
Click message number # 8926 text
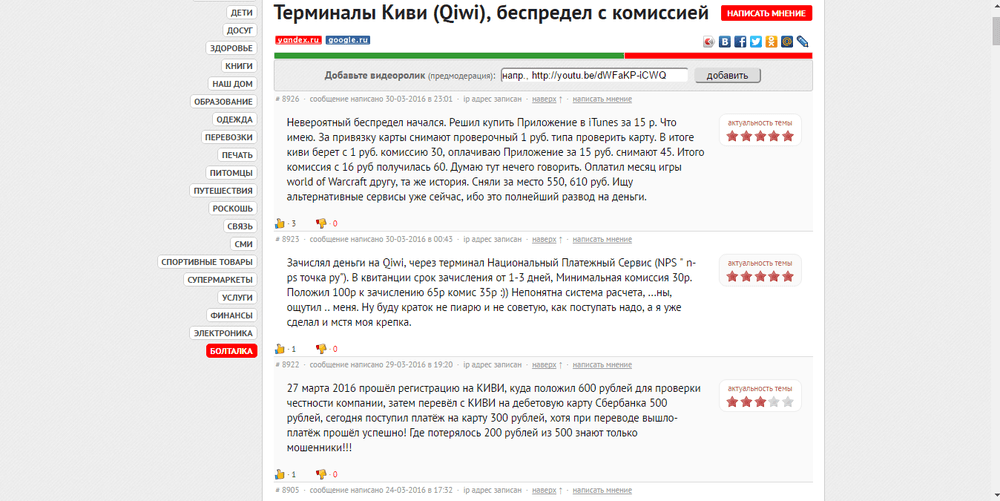288,99
